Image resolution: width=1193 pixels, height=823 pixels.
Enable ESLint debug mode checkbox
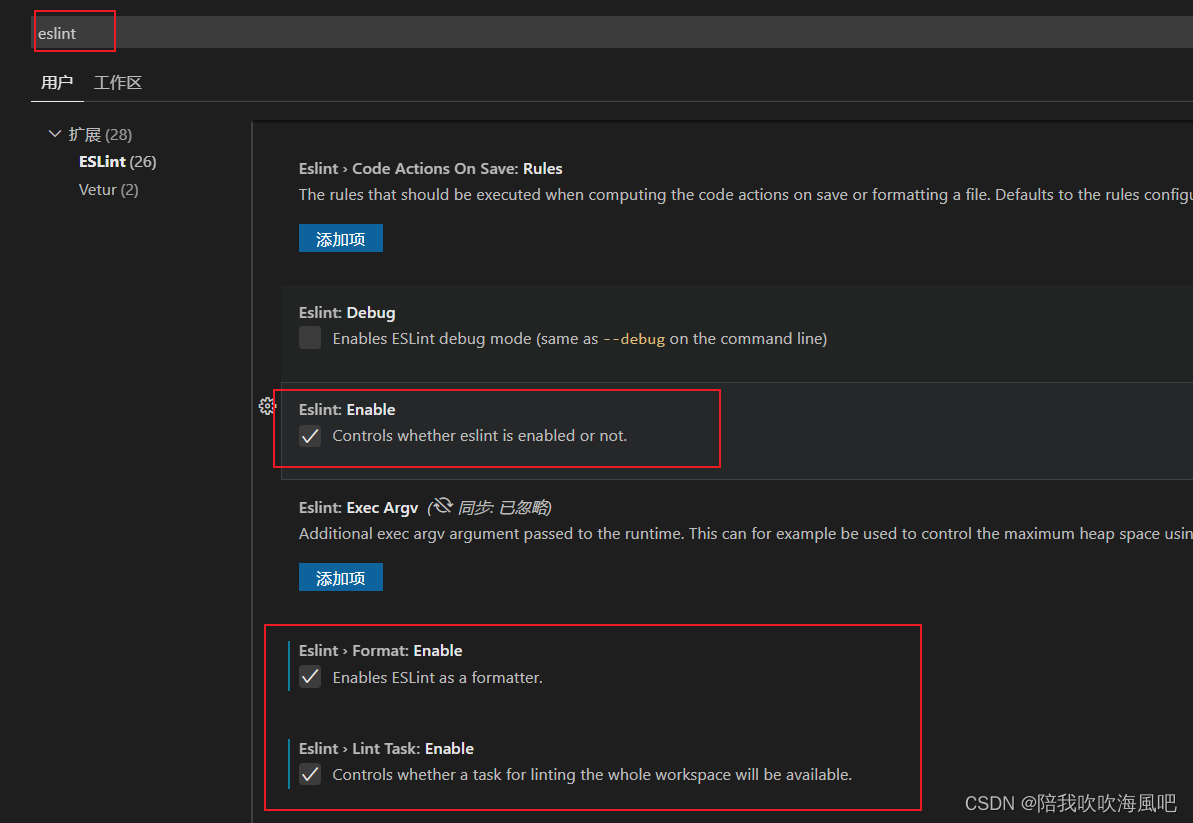tap(310, 338)
